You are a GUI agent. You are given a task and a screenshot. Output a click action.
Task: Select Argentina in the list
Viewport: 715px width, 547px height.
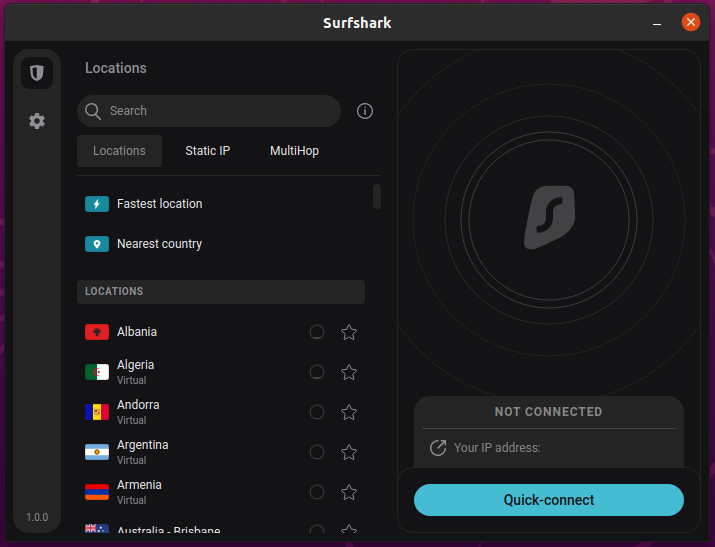pos(221,452)
